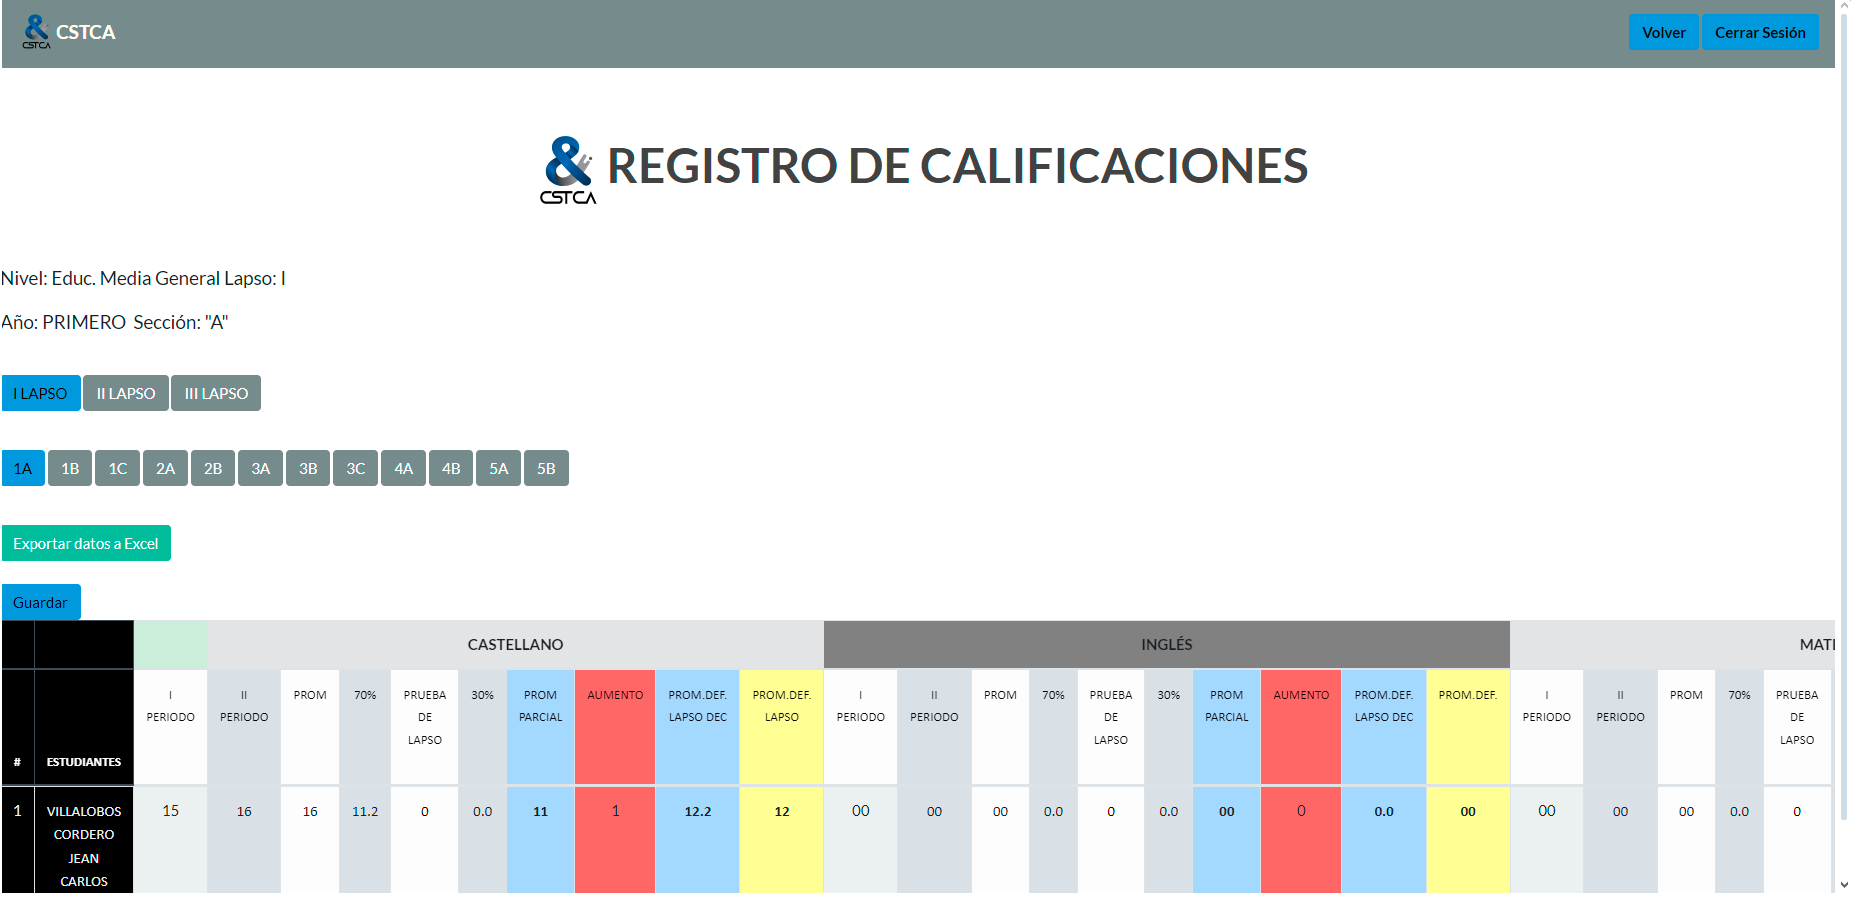The image size is (1853, 899).
Task: Edit Castellano I Periodo grade 15
Action: (171, 811)
